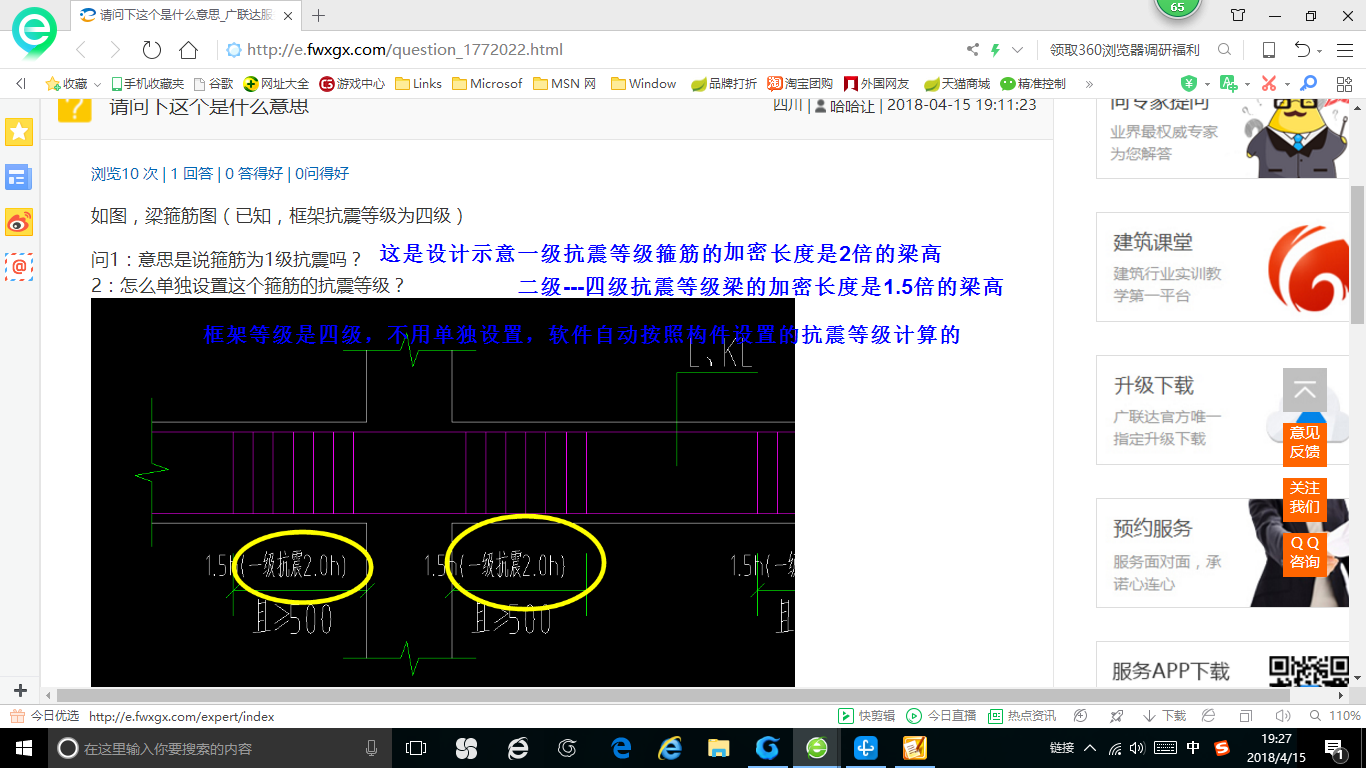1366x768 pixels.
Task: Click the 意见反馈 orange button
Action: (1305, 443)
